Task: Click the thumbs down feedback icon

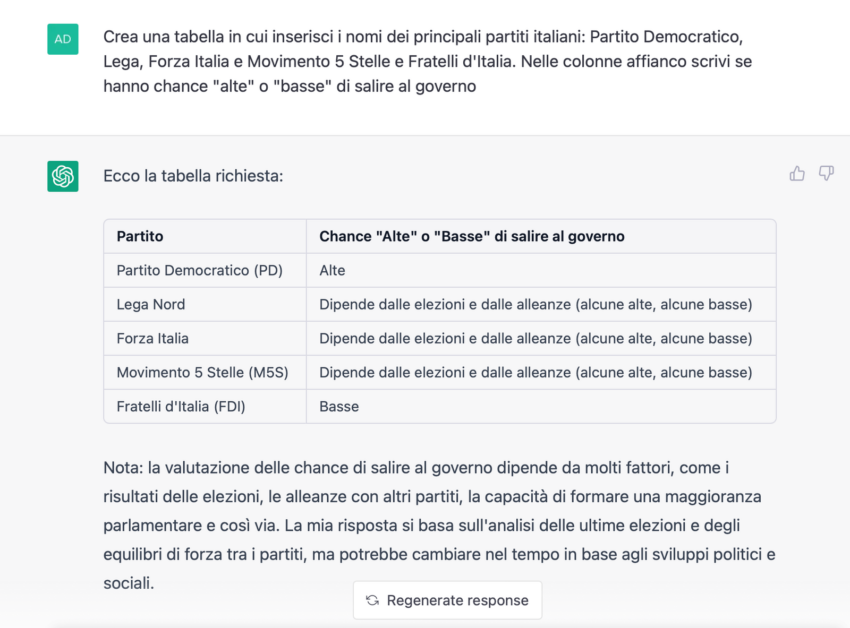Action: coord(826,174)
